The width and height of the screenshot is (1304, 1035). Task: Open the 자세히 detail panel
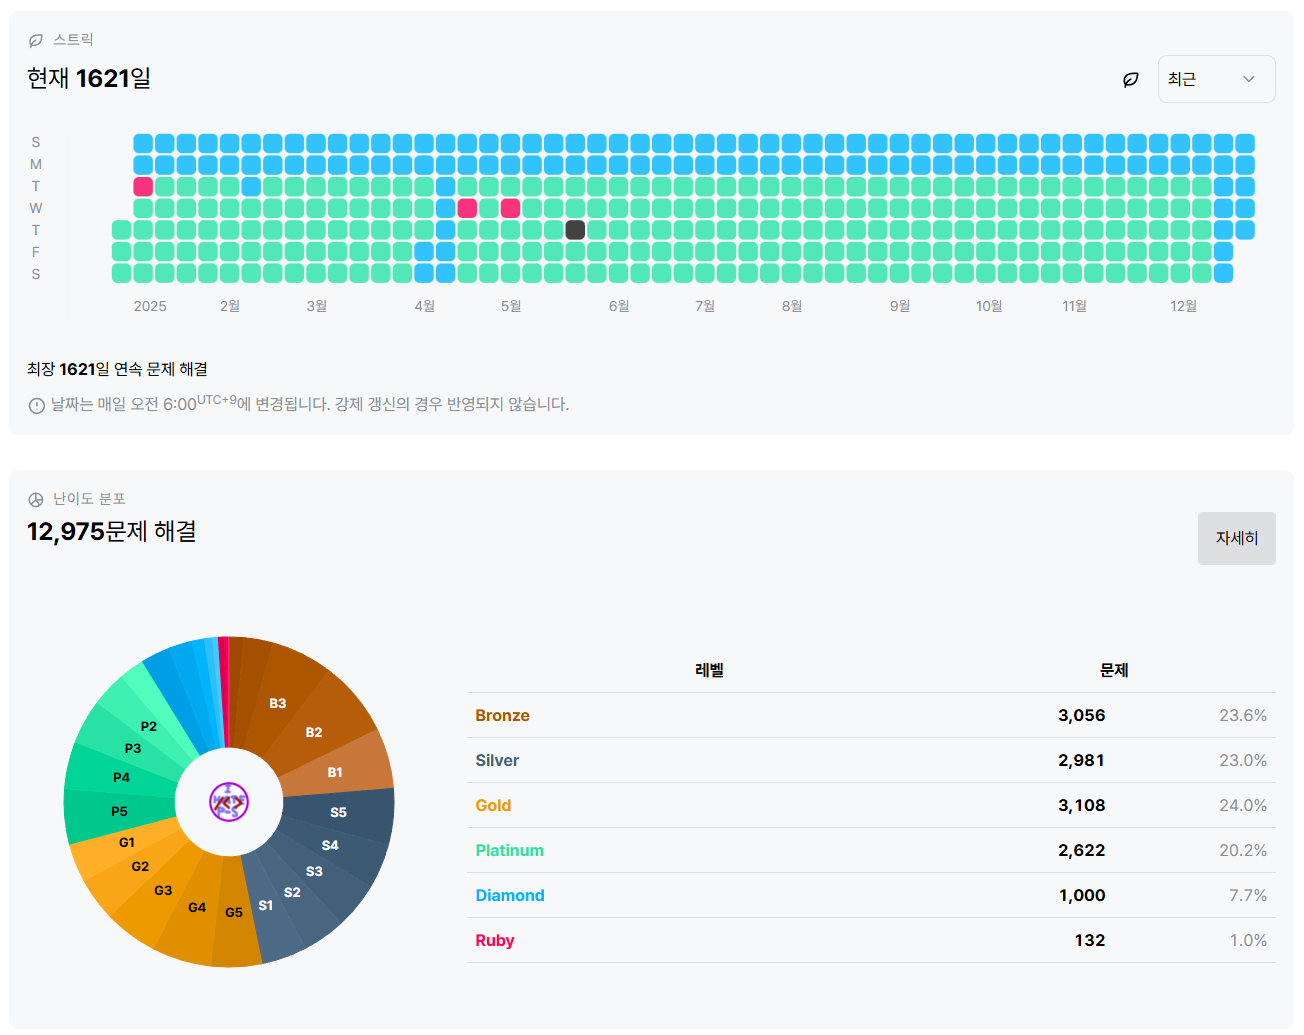point(1236,538)
